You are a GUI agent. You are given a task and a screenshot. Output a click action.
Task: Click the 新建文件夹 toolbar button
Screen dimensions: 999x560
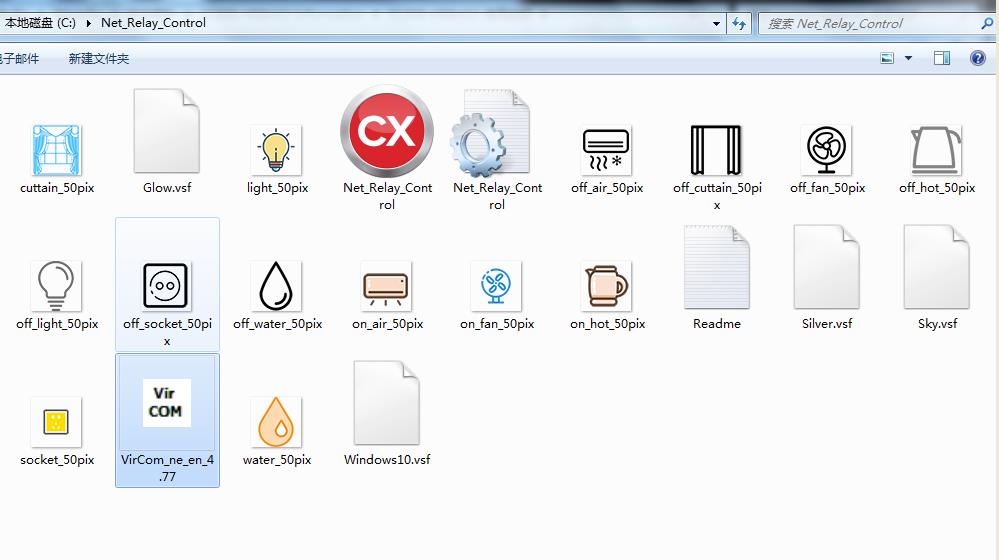(x=98, y=59)
